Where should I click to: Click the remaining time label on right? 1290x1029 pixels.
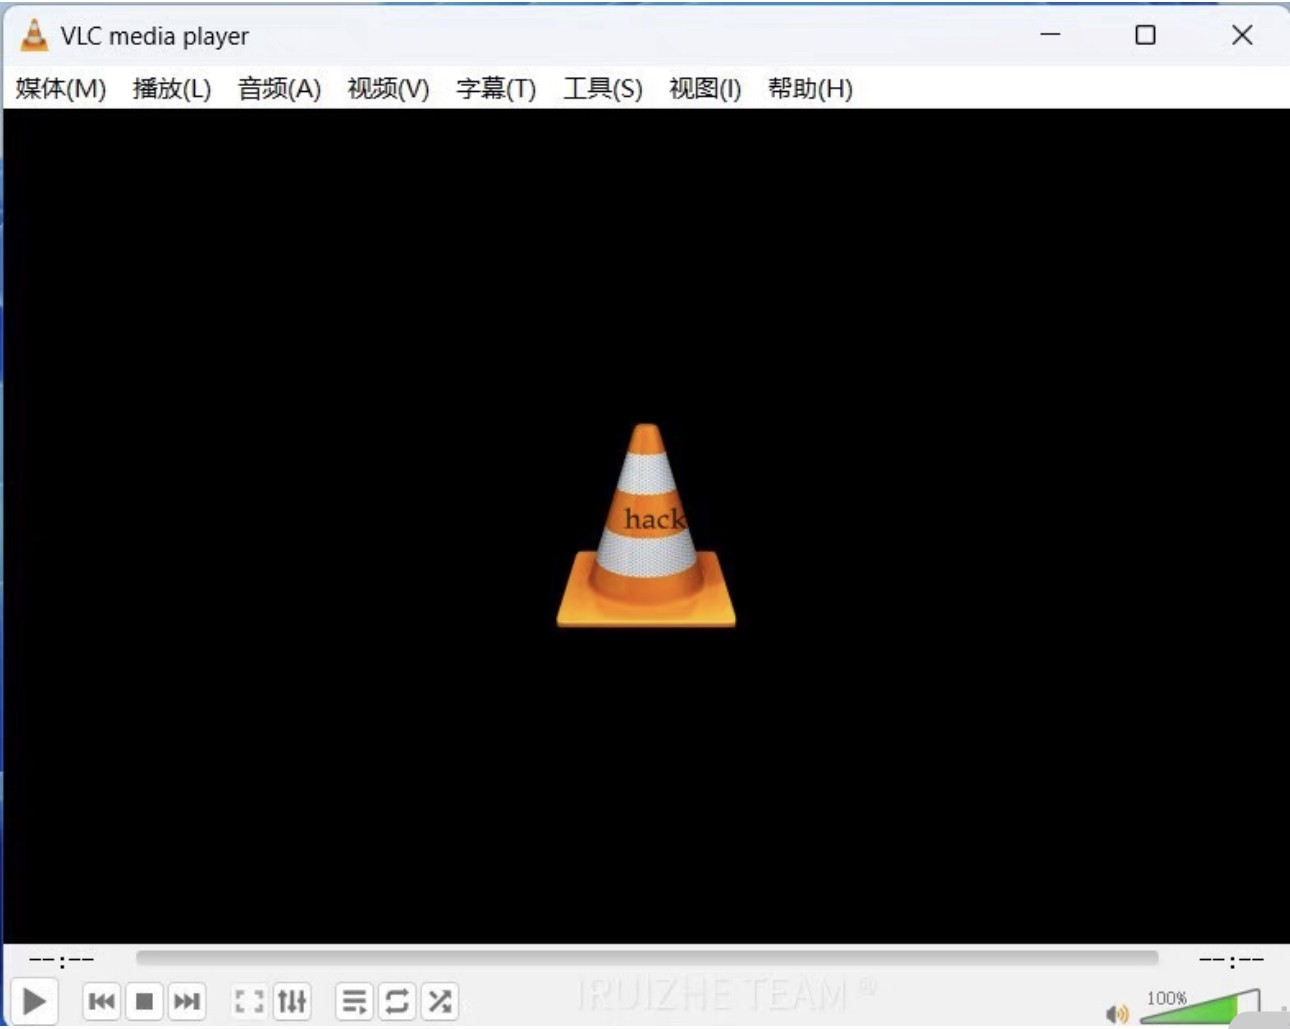(x=1231, y=961)
